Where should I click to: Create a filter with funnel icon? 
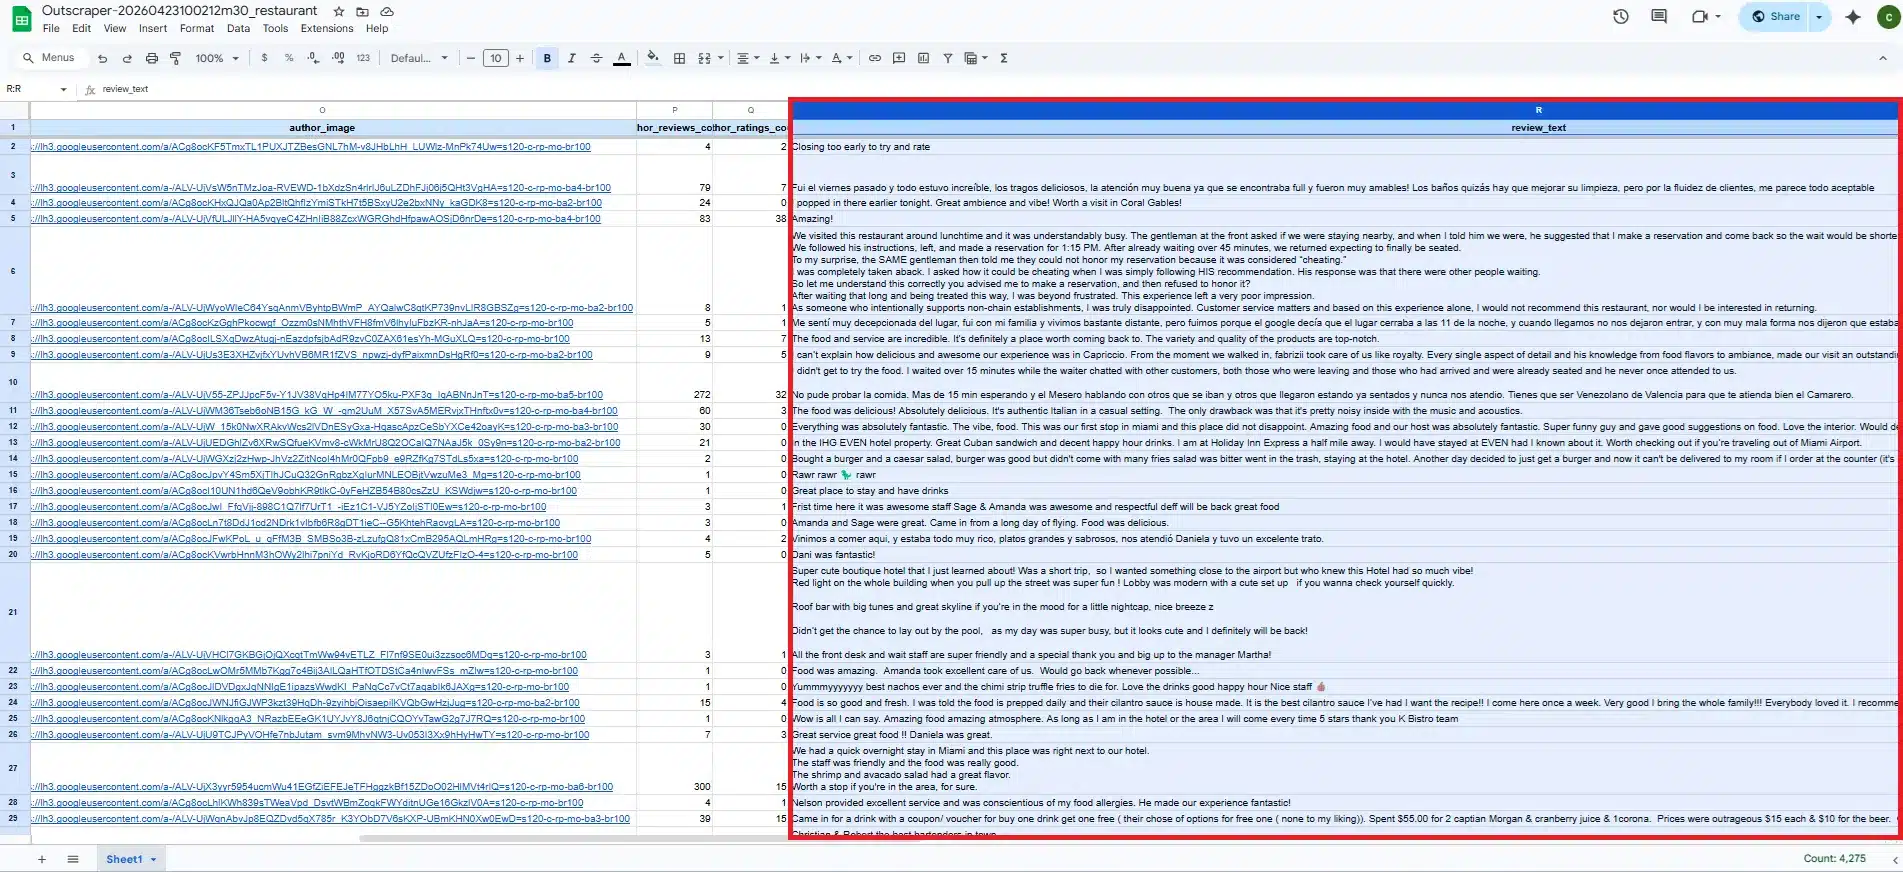point(947,58)
